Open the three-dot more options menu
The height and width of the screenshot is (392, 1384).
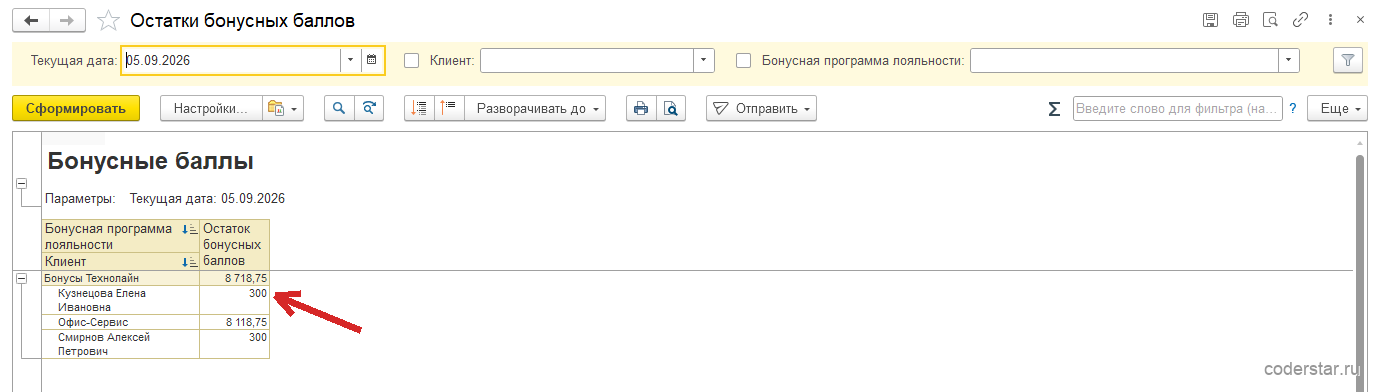point(1331,20)
